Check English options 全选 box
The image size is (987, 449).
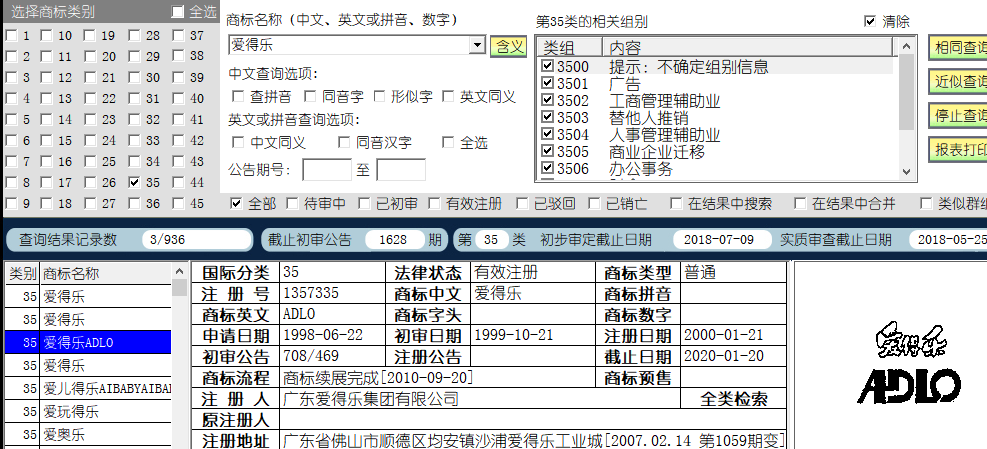pyautogui.click(x=448, y=142)
